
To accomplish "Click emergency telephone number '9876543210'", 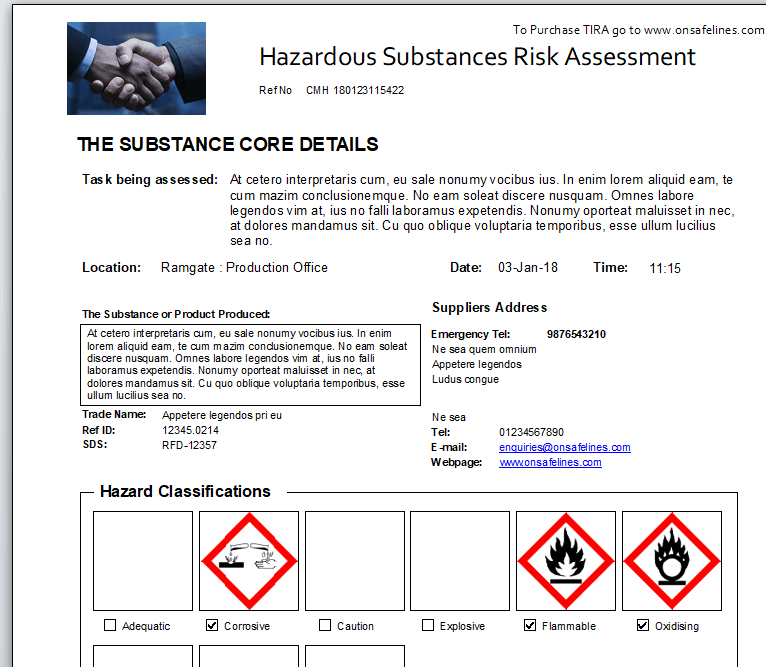I will click(576, 334).
